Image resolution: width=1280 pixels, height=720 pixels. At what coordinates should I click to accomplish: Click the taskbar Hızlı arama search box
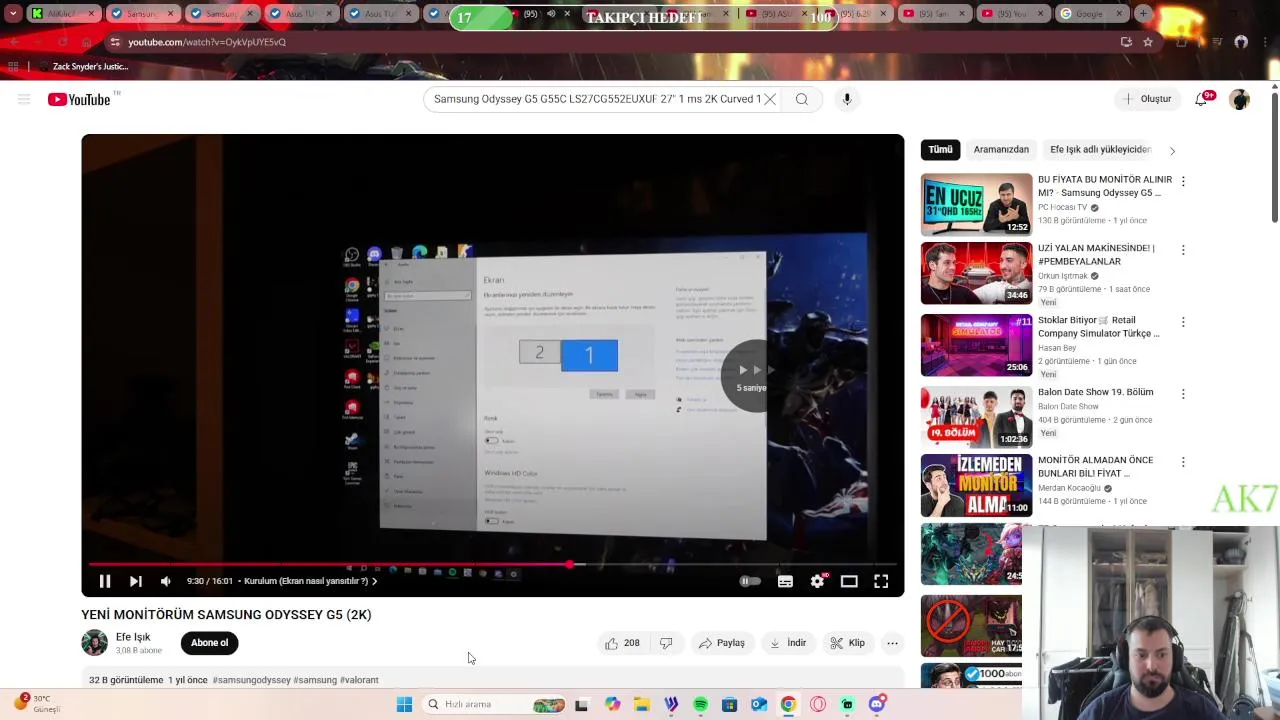pyautogui.click(x=495, y=704)
